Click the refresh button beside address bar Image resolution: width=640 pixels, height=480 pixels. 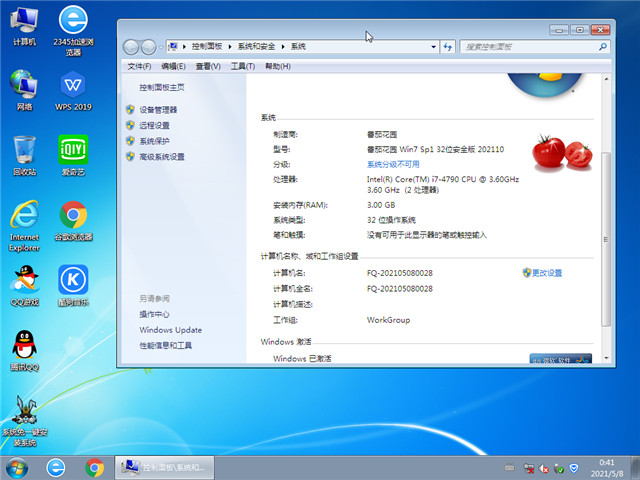[448, 47]
